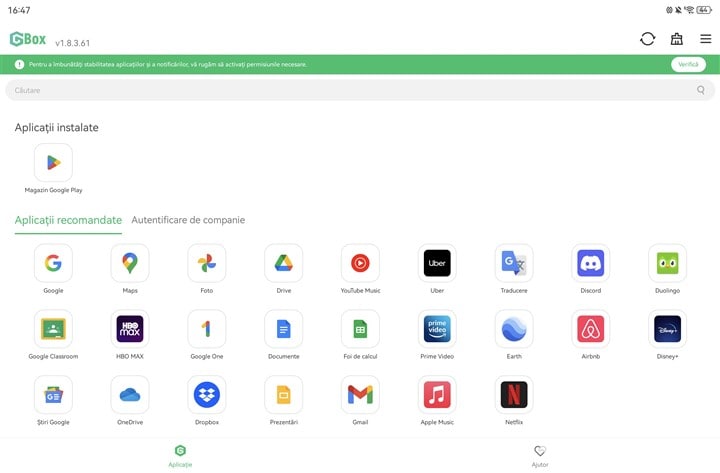Launch the Dropbox app icon
Image resolution: width=720 pixels, height=473 pixels.
[x=207, y=394]
